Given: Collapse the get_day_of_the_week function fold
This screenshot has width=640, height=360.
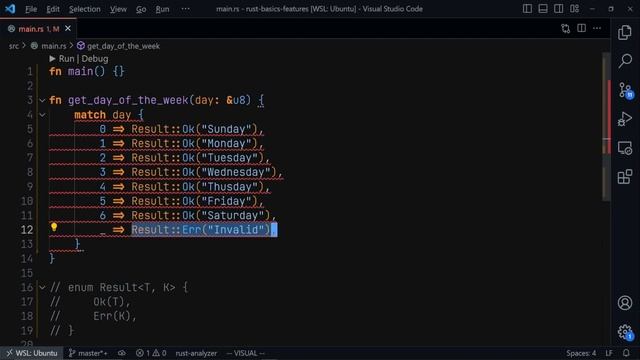Looking at the screenshot, I should [42, 100].
